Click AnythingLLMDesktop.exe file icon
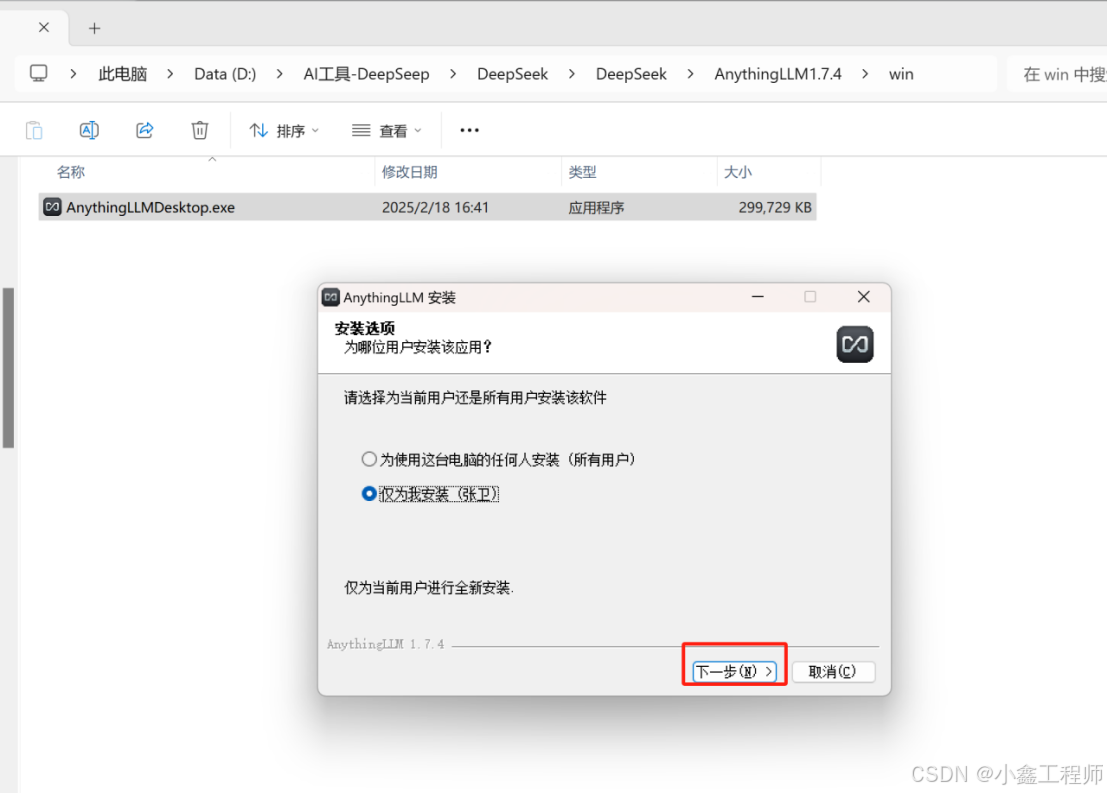 pyautogui.click(x=52, y=207)
